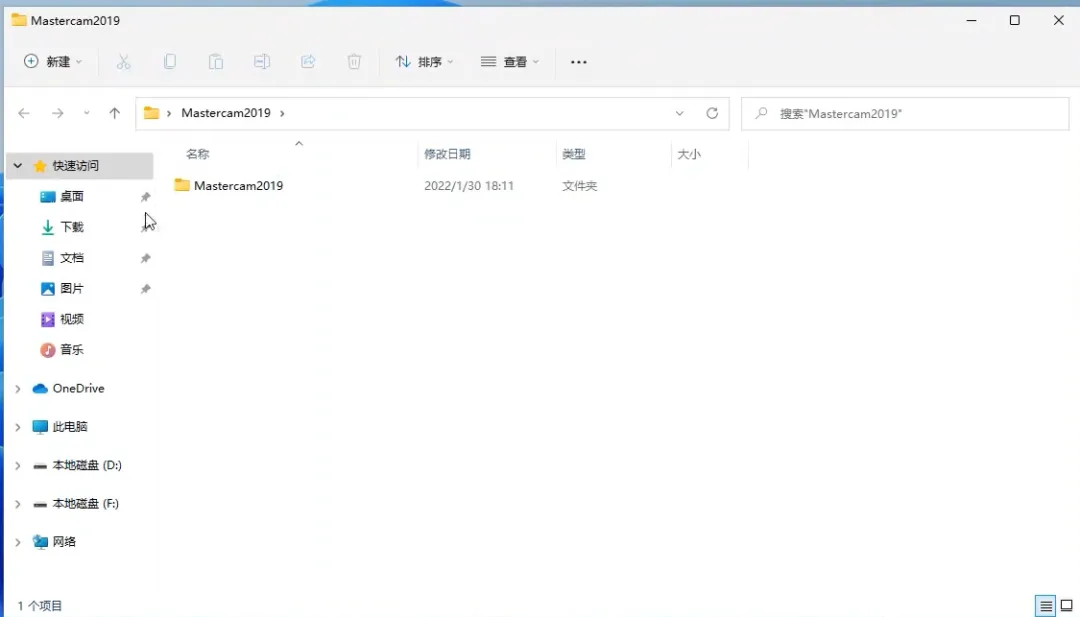Expand the 网络 tree node
The image size is (1080, 617).
point(18,543)
